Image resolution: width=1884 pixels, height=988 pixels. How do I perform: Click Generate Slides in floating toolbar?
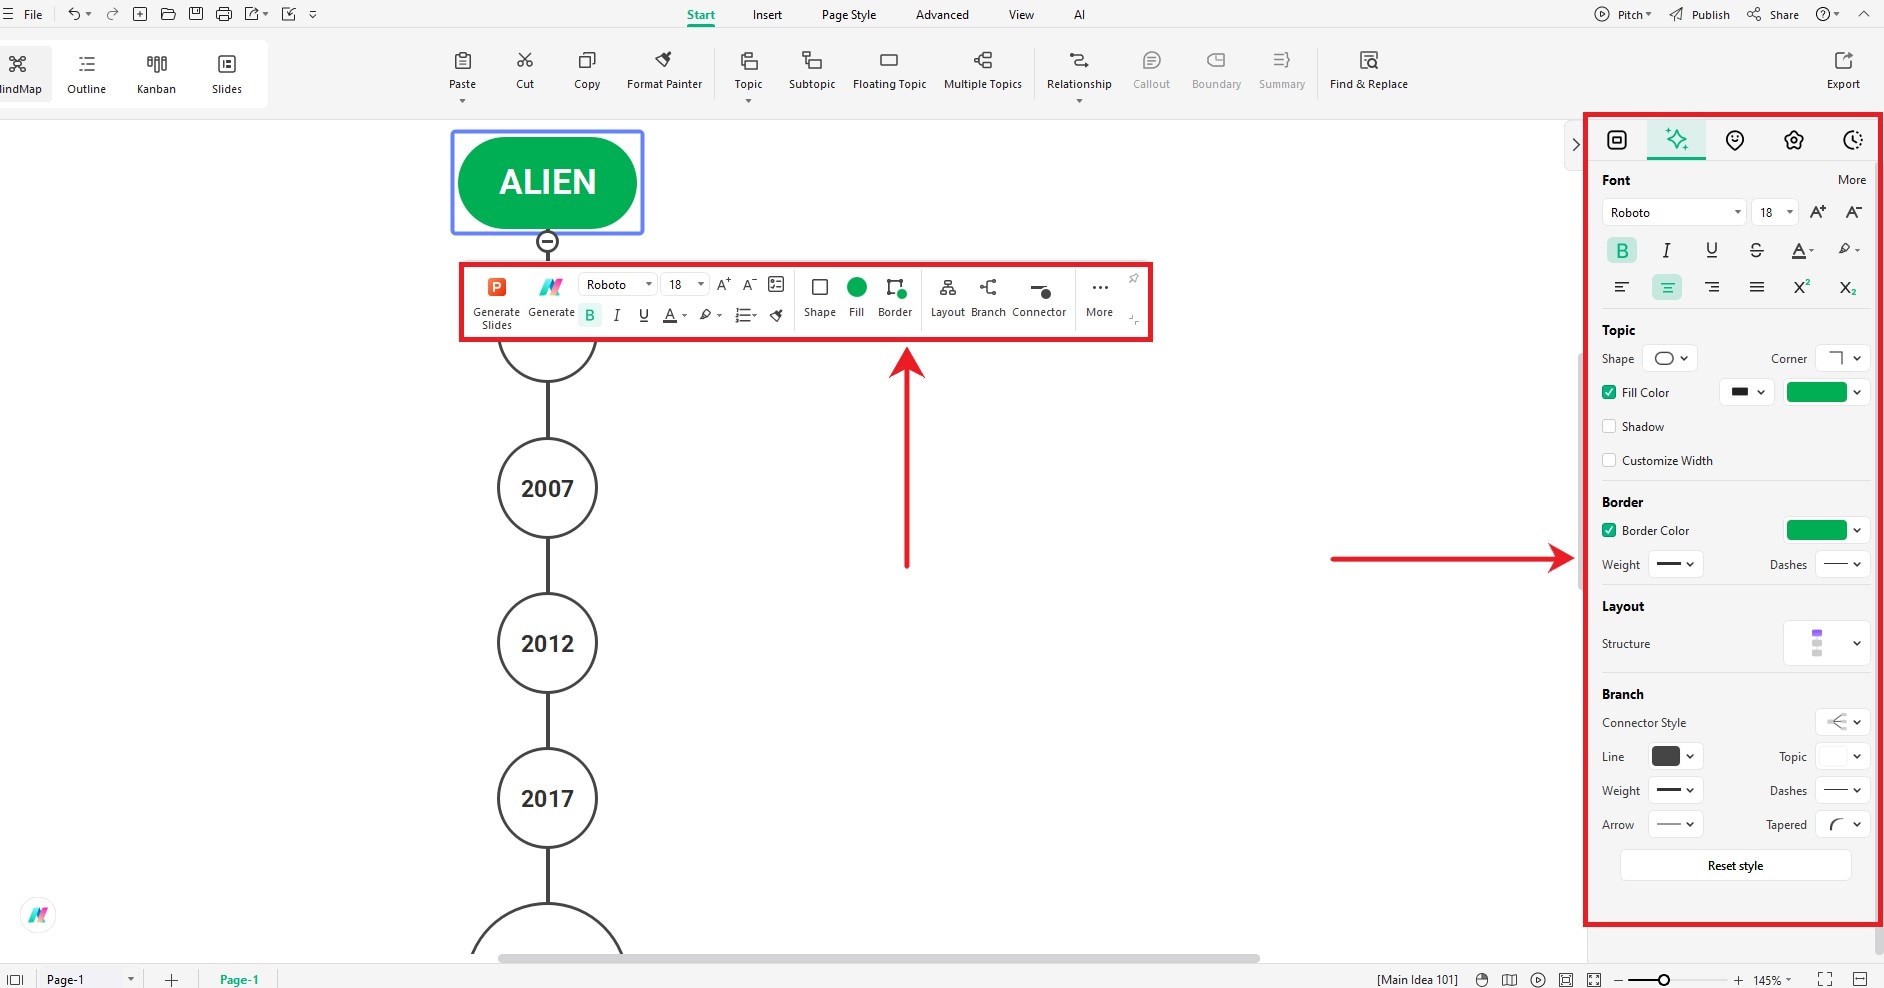496,303
